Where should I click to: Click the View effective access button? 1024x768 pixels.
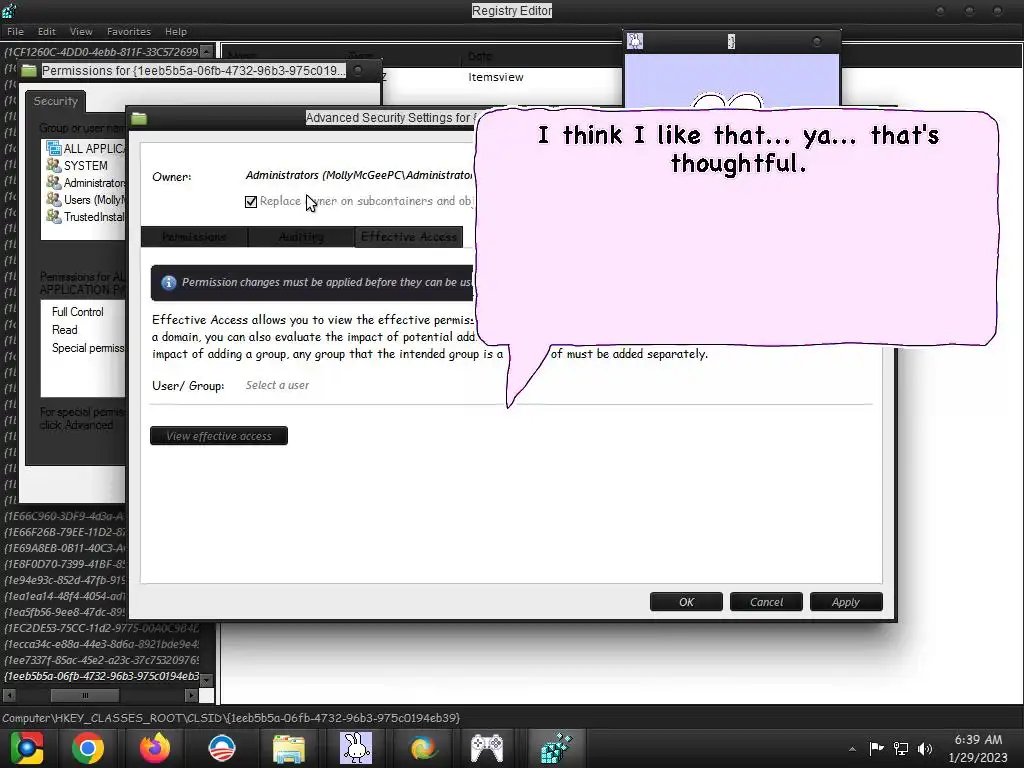(219, 436)
